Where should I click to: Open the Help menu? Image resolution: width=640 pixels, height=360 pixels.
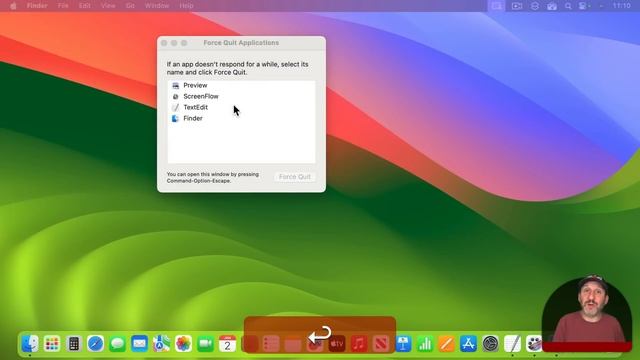(x=187, y=6)
